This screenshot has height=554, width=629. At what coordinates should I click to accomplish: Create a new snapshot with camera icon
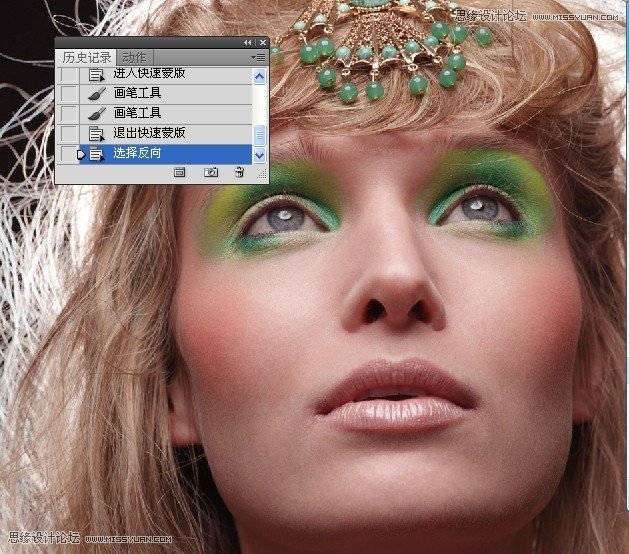(211, 173)
